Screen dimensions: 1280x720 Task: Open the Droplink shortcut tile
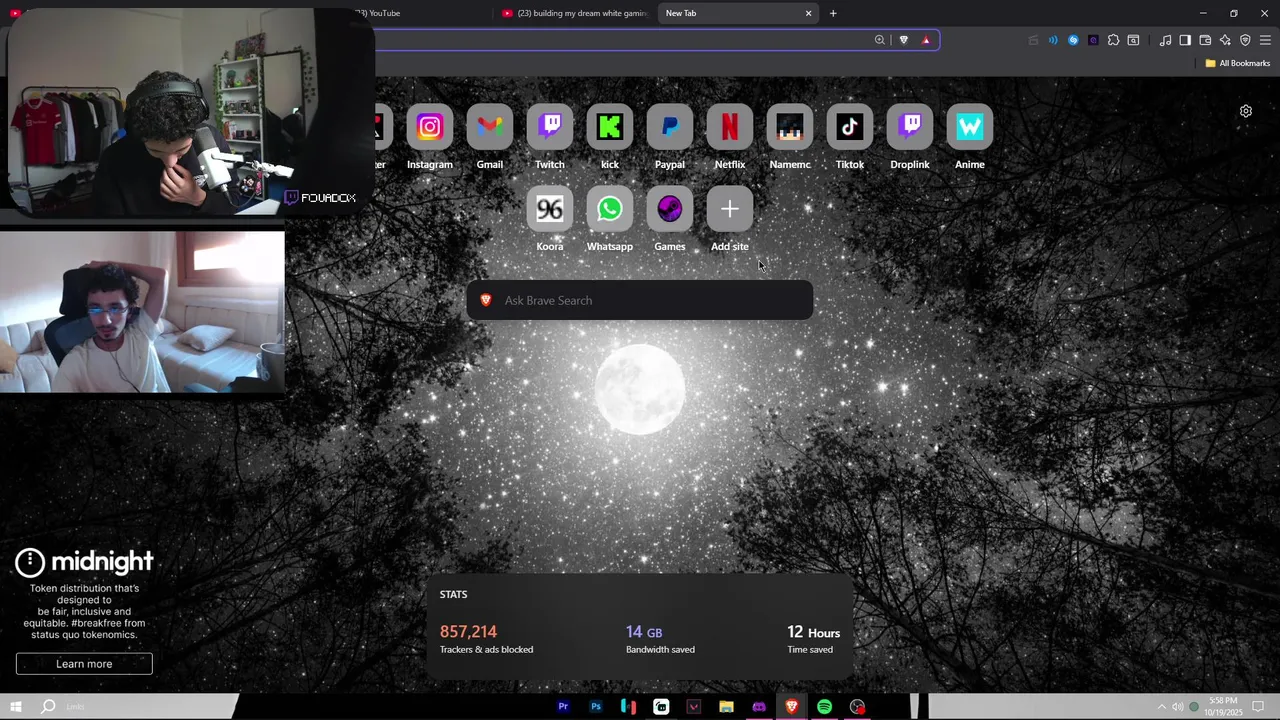(910, 128)
